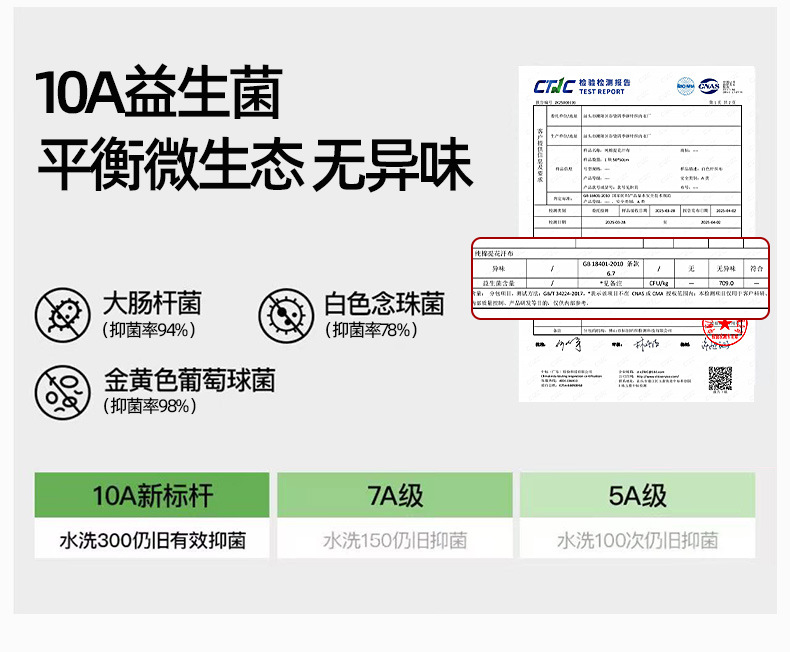Screen dimensions: 790x652
Task: Click the 抑菌率98% label
Action: coord(149,406)
